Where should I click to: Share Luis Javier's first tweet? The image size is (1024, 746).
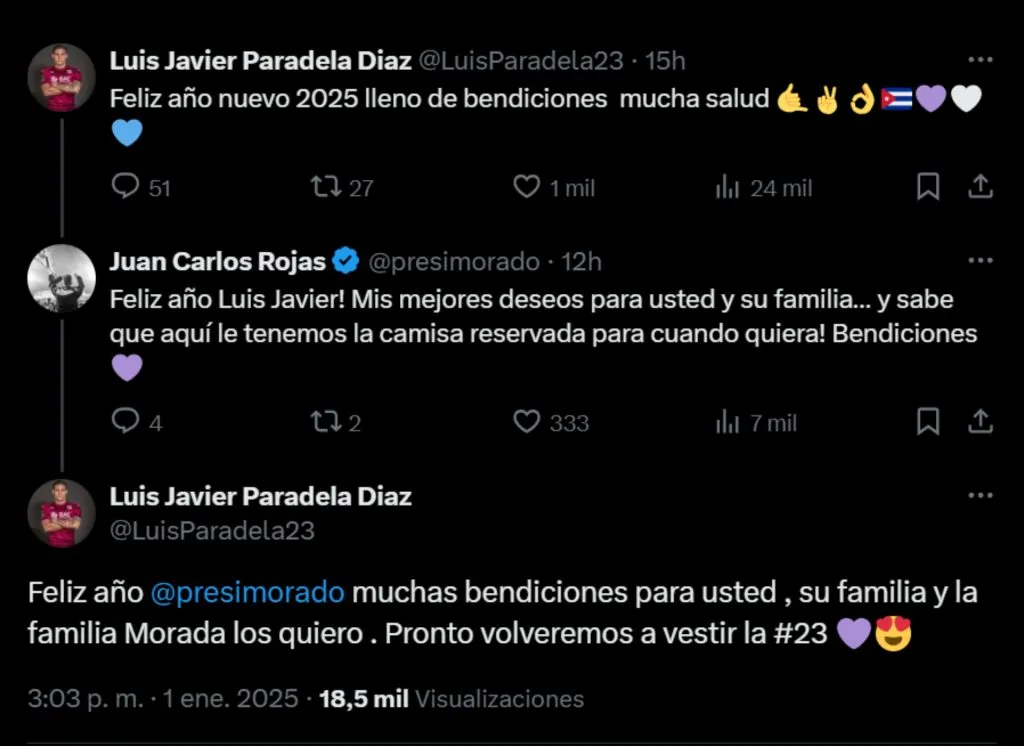(x=981, y=186)
